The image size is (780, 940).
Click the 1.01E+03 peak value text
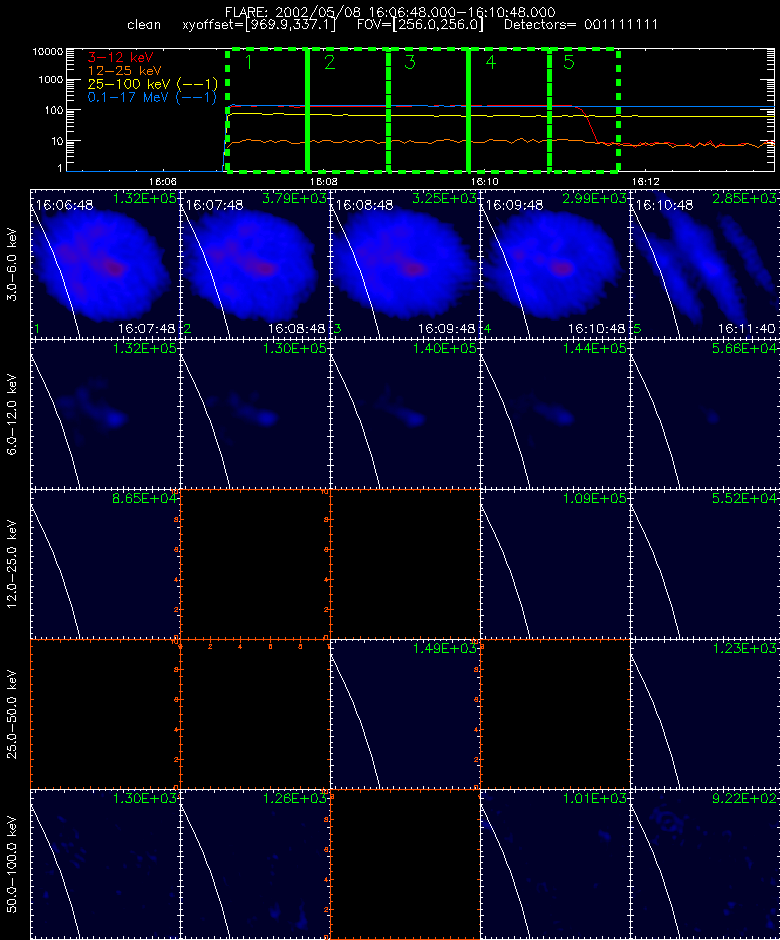pos(594,798)
